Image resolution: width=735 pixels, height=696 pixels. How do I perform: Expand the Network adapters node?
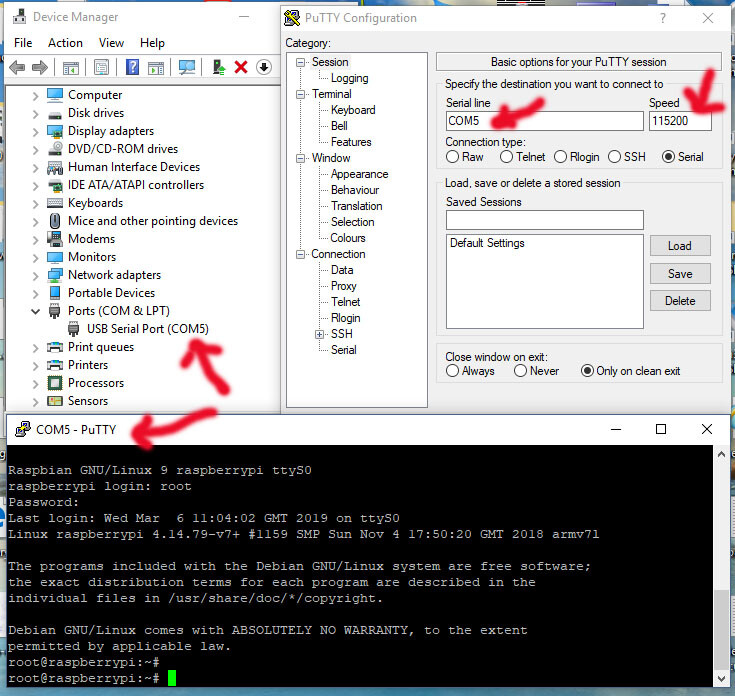[x=36, y=275]
